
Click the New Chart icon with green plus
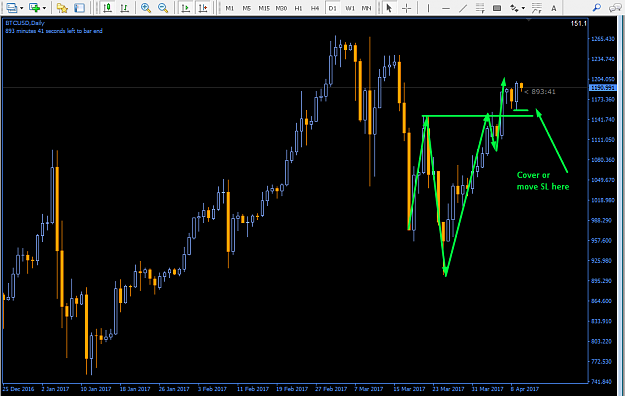coord(35,8)
